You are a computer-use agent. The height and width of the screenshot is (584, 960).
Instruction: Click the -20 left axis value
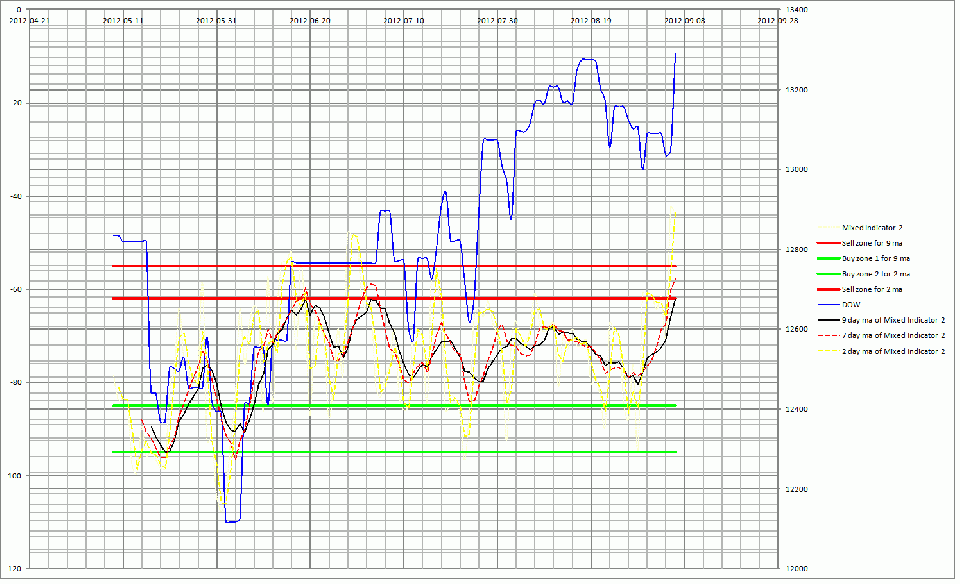[x=16, y=103]
